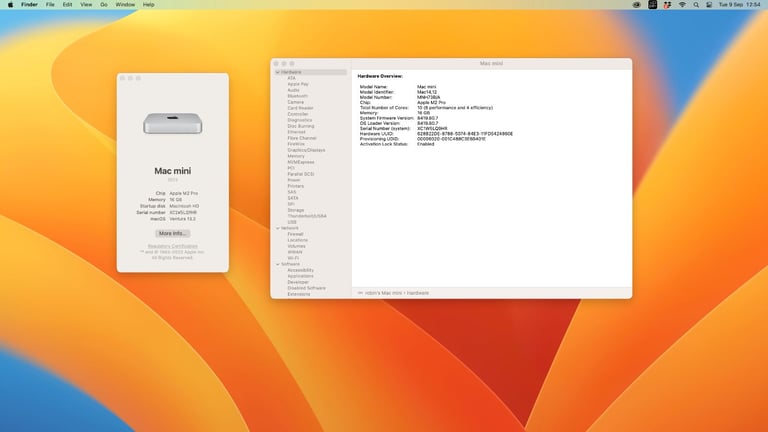Select Storage in the sidebar
Viewport: 768px width, 432px height.
tap(296, 210)
